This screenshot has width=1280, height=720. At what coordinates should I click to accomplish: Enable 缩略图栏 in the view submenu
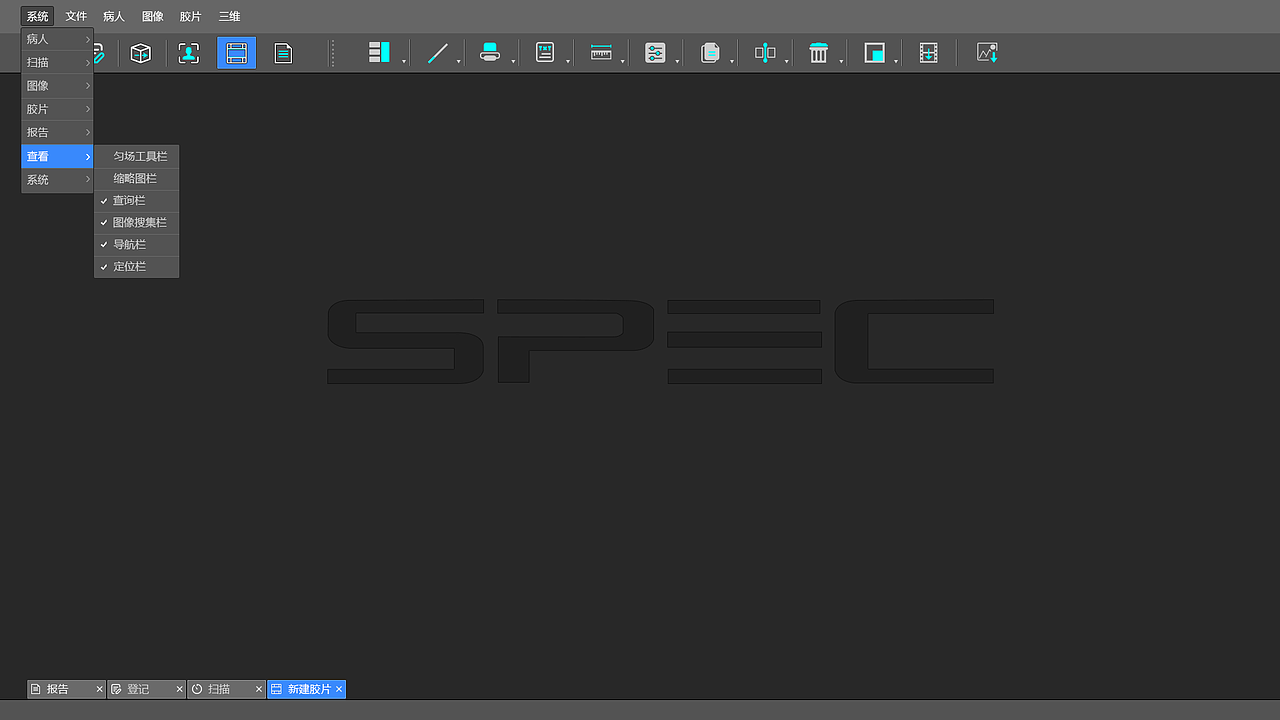click(137, 179)
